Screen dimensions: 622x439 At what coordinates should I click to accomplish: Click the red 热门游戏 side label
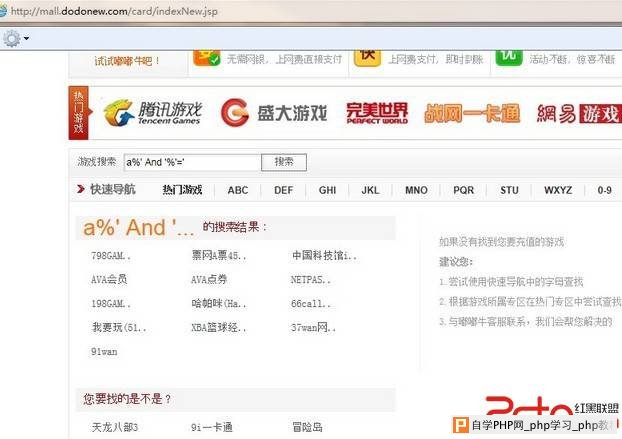pos(79,113)
